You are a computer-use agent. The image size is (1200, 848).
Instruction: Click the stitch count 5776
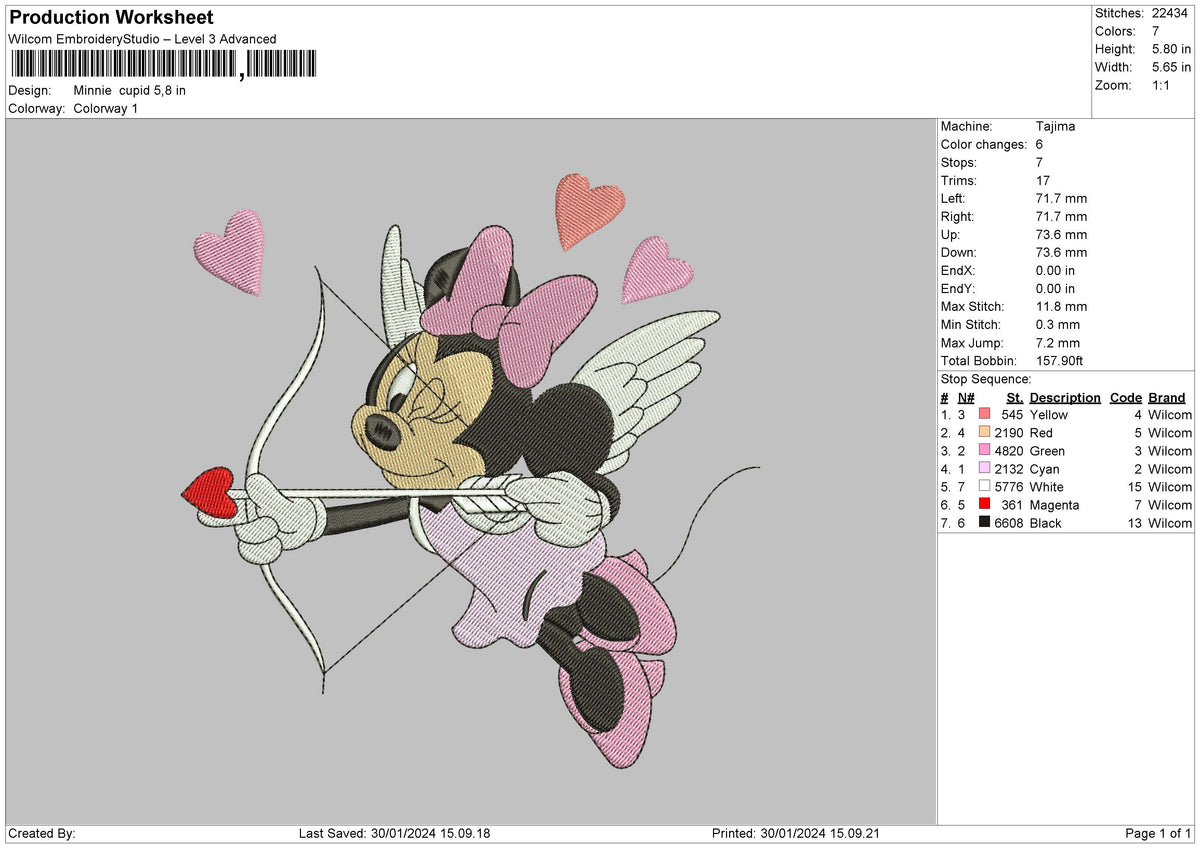(1009, 487)
